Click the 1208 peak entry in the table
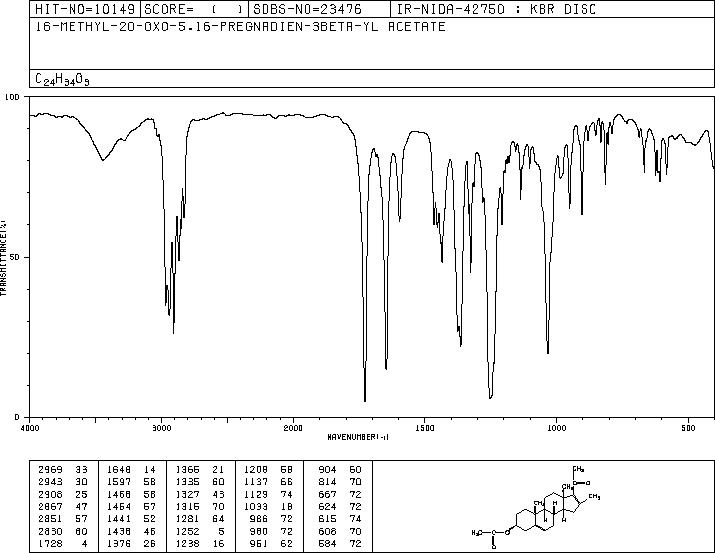This screenshot has width=715, height=553. coord(268,469)
